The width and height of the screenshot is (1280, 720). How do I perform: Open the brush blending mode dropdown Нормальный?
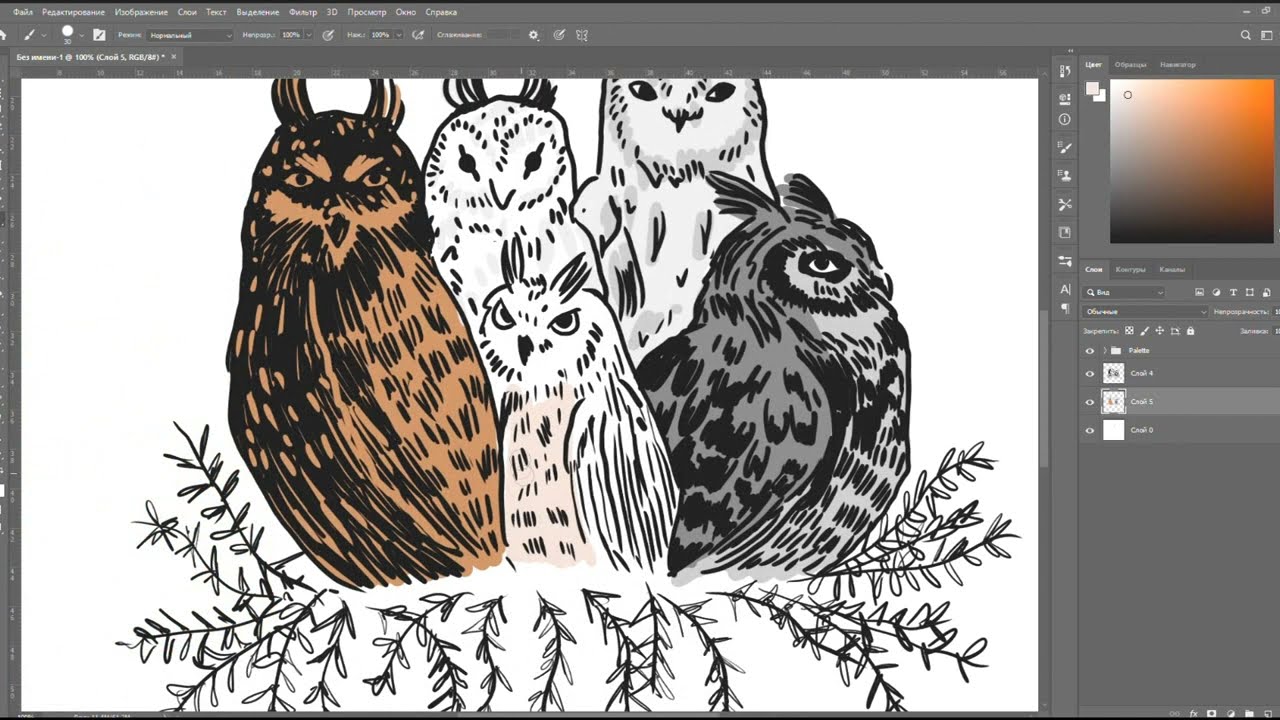(x=190, y=34)
